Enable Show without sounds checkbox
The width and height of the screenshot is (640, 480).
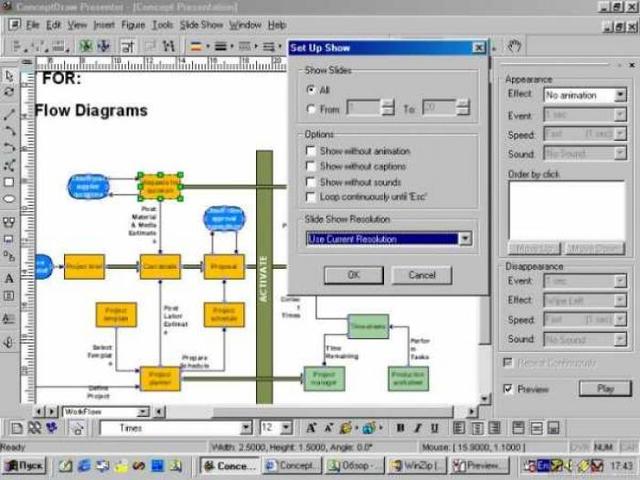coord(311,182)
